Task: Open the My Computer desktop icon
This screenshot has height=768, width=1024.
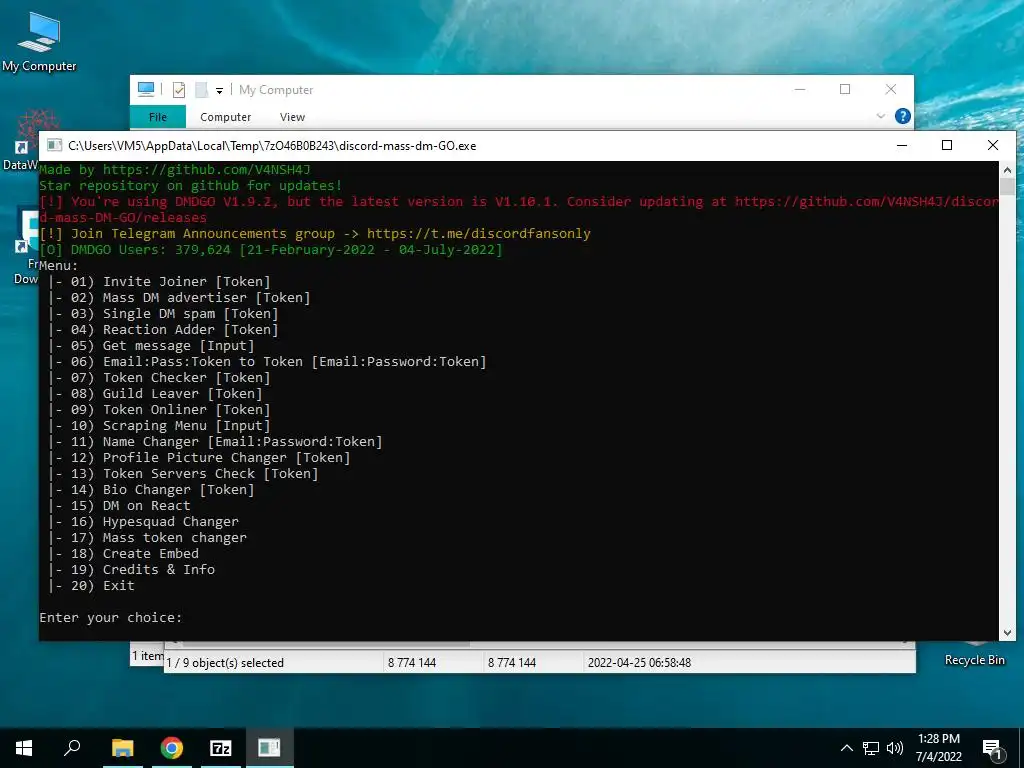Action: 39,42
